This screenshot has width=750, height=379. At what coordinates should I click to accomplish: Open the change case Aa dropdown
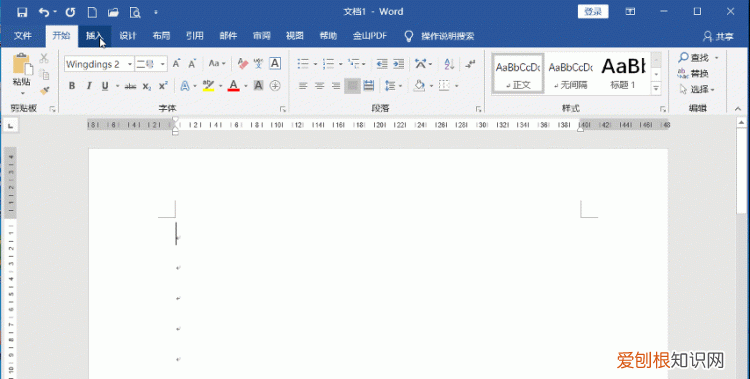tap(217, 64)
